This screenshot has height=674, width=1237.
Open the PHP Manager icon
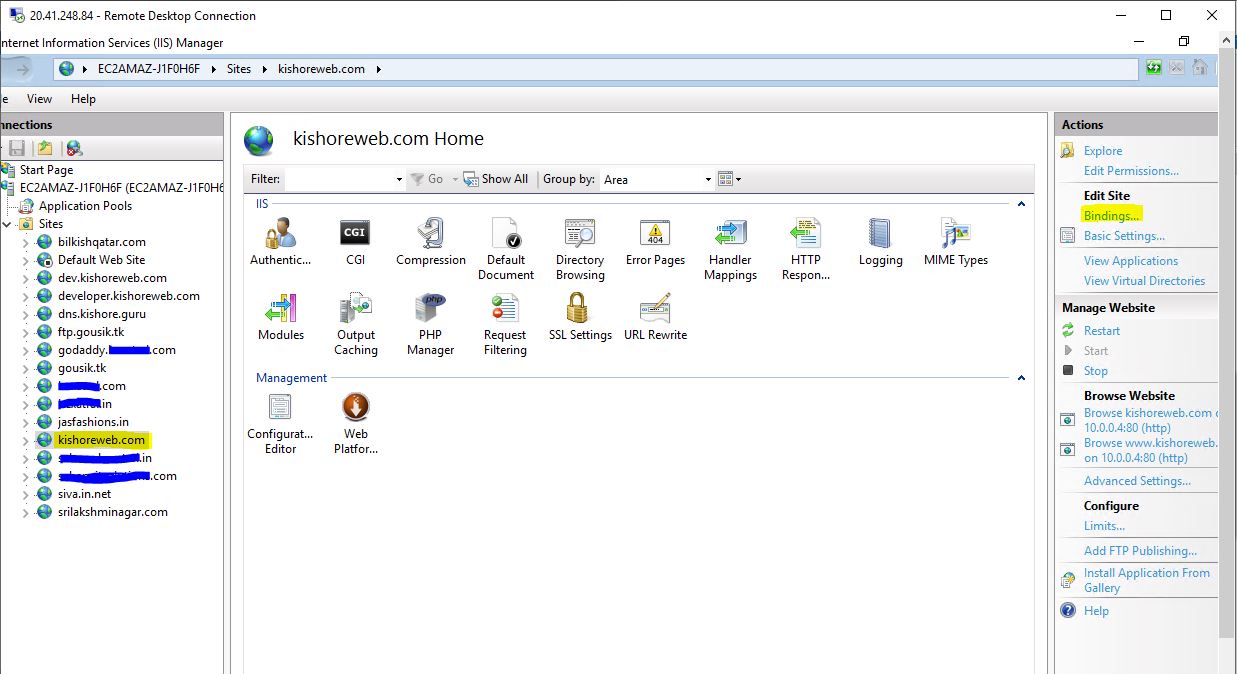click(x=430, y=309)
